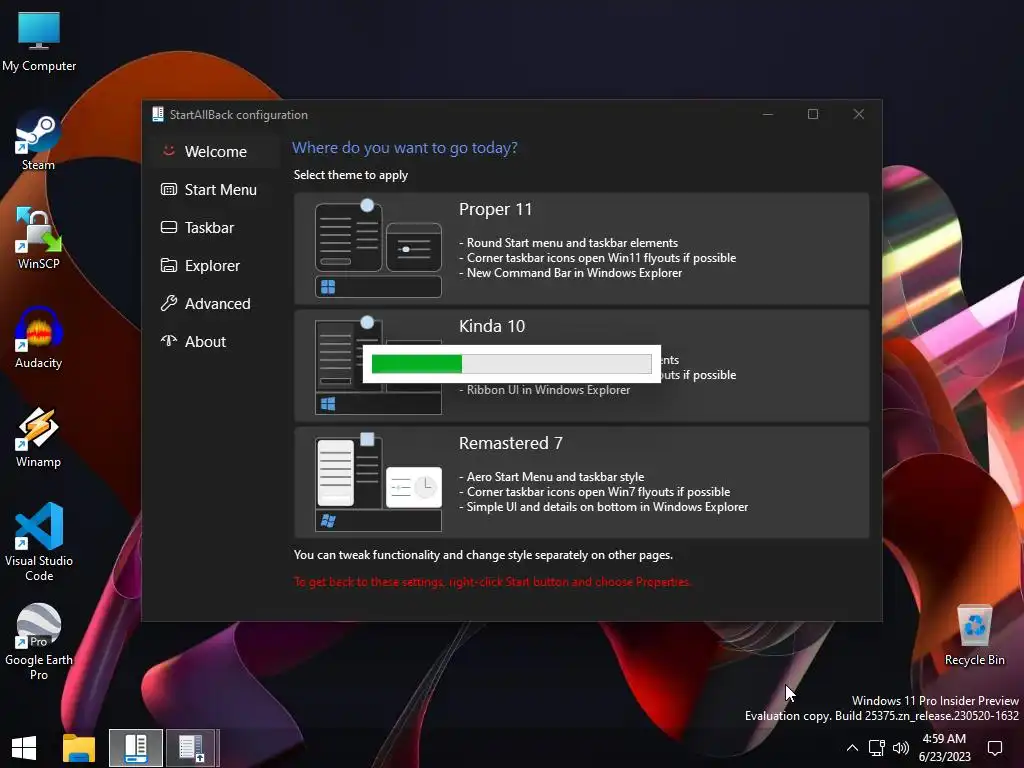
Task: Show hidden tray icons chevron
Action: pyautogui.click(x=852, y=748)
